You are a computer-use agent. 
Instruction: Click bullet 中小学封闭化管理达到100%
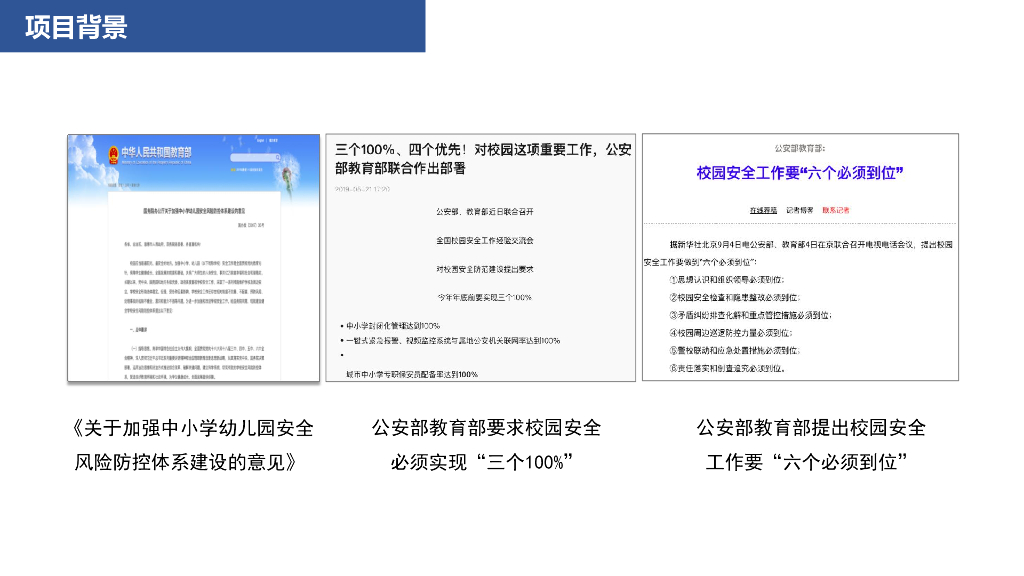[x=390, y=325]
